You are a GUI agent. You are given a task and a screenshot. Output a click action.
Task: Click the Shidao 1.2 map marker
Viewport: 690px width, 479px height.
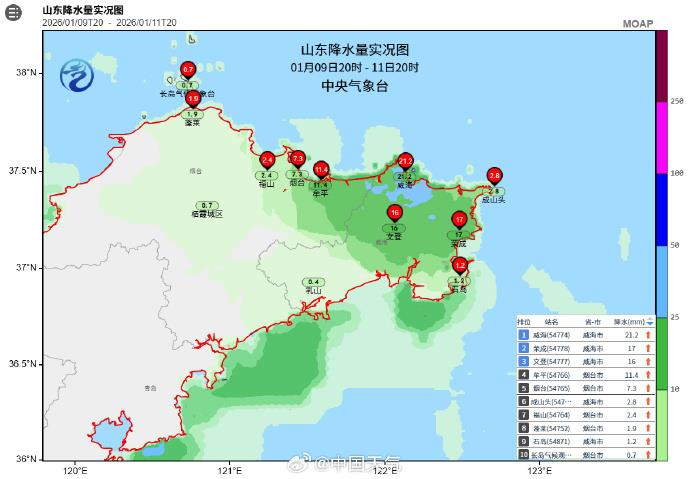tap(459, 266)
